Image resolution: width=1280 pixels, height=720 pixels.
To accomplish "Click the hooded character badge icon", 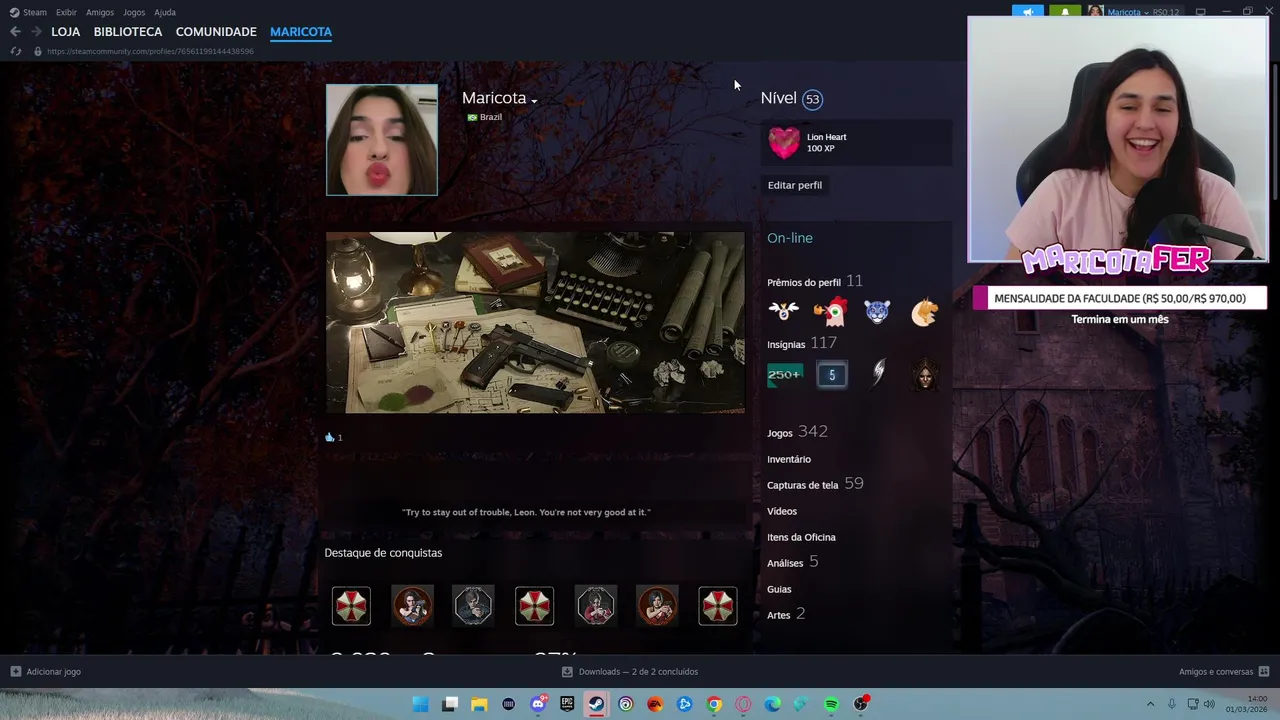I will point(925,375).
